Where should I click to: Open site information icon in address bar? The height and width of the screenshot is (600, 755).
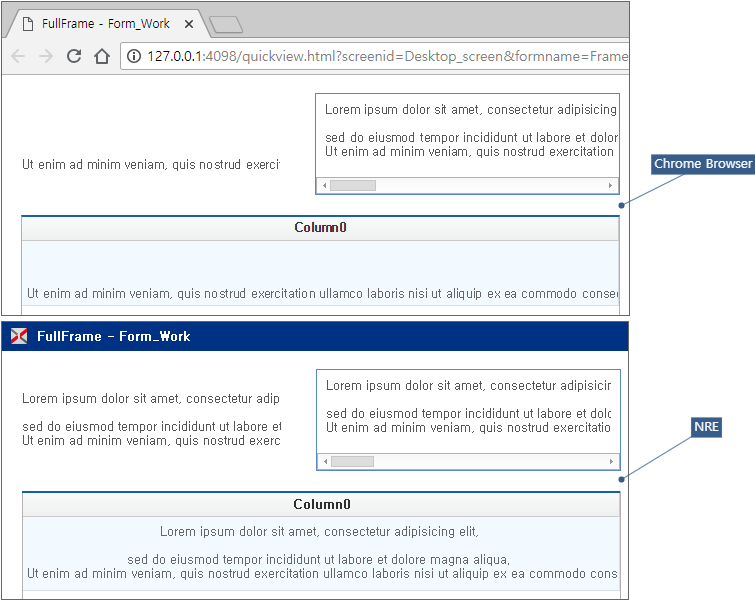135,56
